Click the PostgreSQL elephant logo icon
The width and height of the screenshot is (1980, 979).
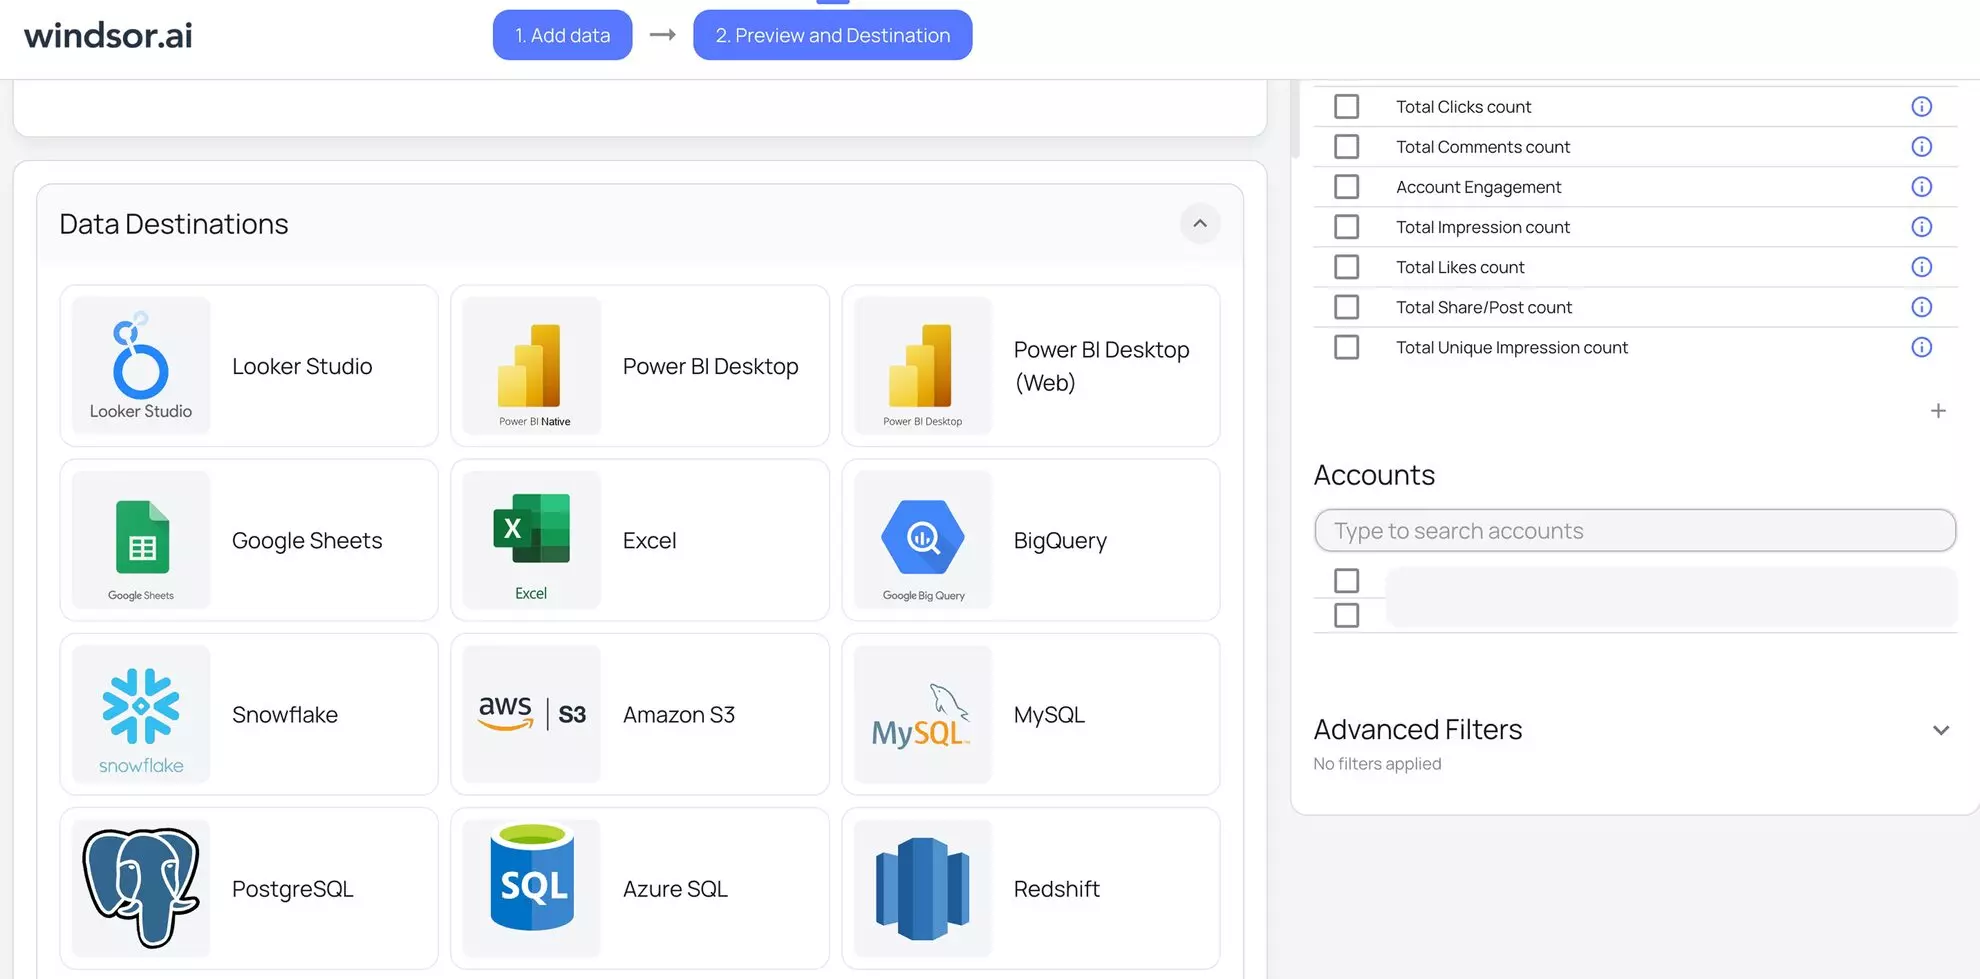click(x=141, y=888)
